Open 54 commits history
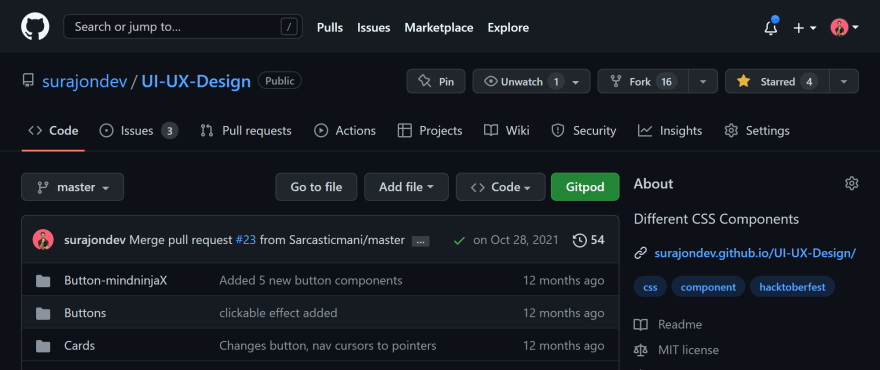 pyautogui.click(x=588, y=240)
